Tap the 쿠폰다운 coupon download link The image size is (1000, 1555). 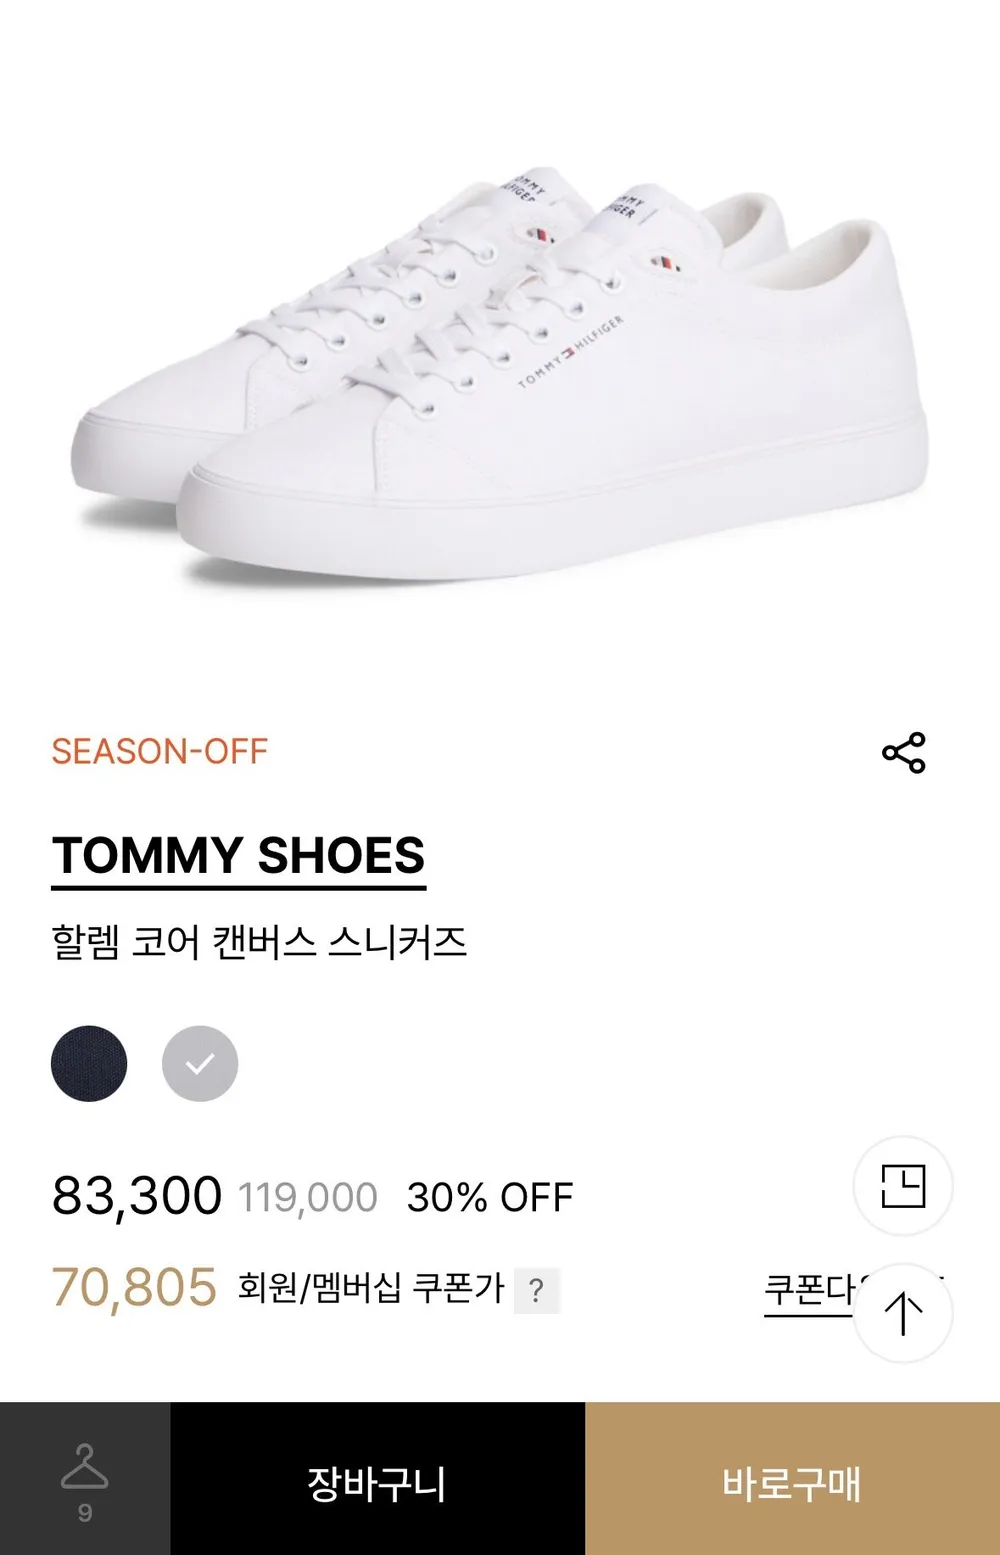click(x=810, y=1290)
